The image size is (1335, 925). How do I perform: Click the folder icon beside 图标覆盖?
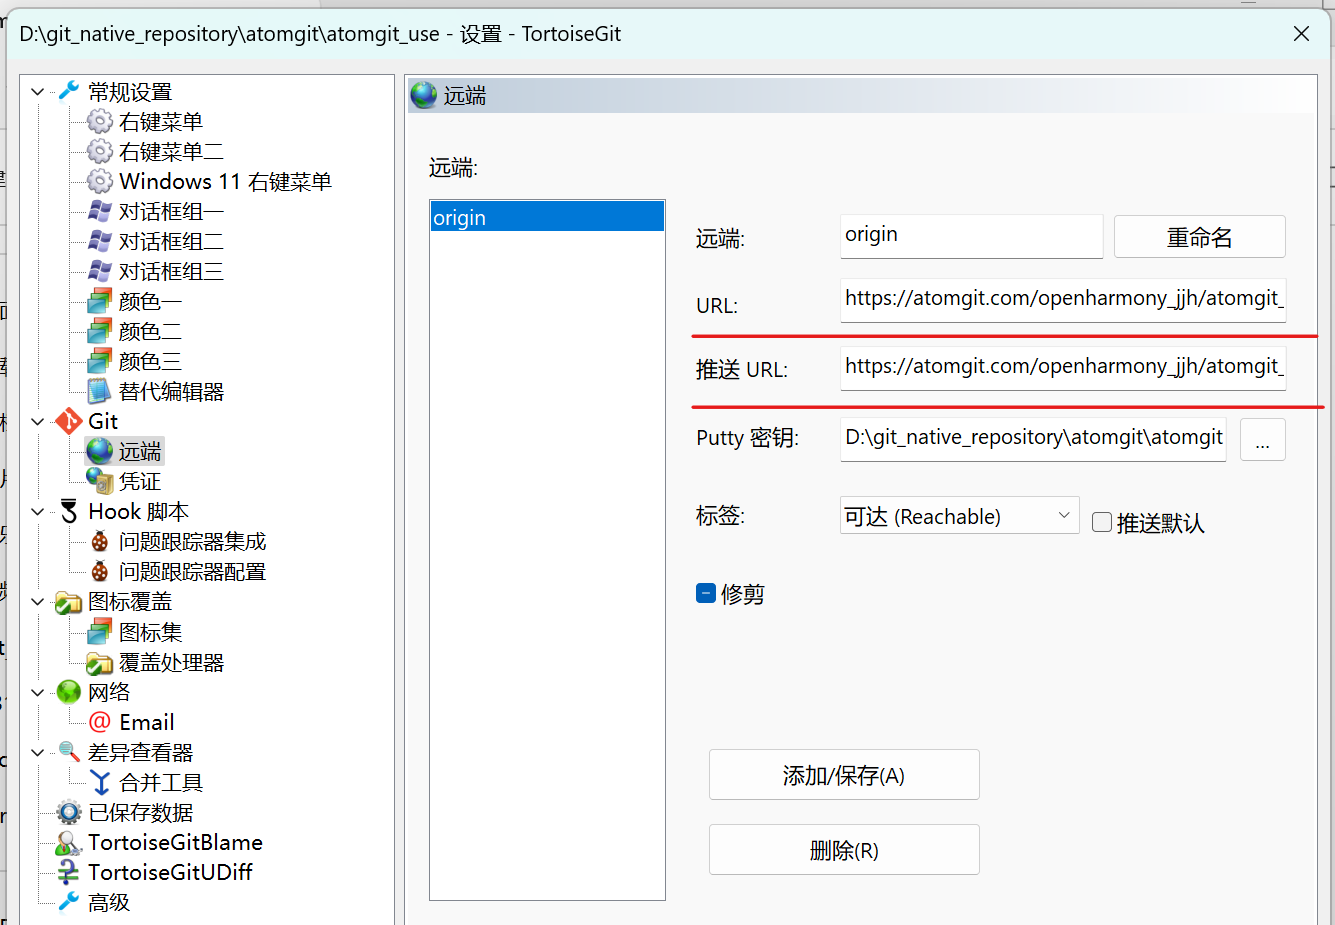coord(69,602)
